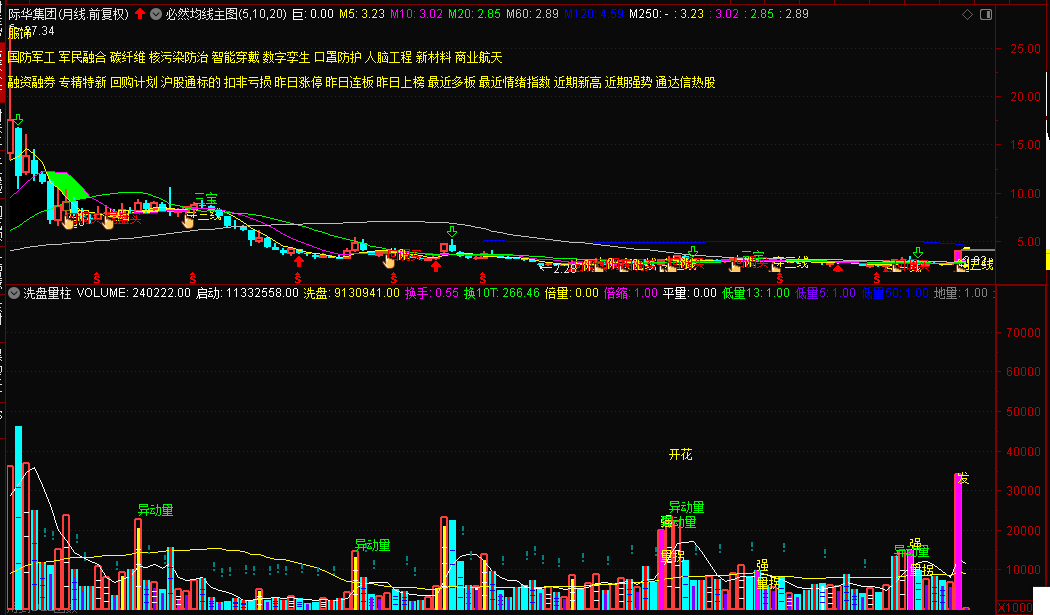Viewport: 1050px width, 615px height.
Task: Open the 军民融合 concept tag
Action: tap(82, 58)
